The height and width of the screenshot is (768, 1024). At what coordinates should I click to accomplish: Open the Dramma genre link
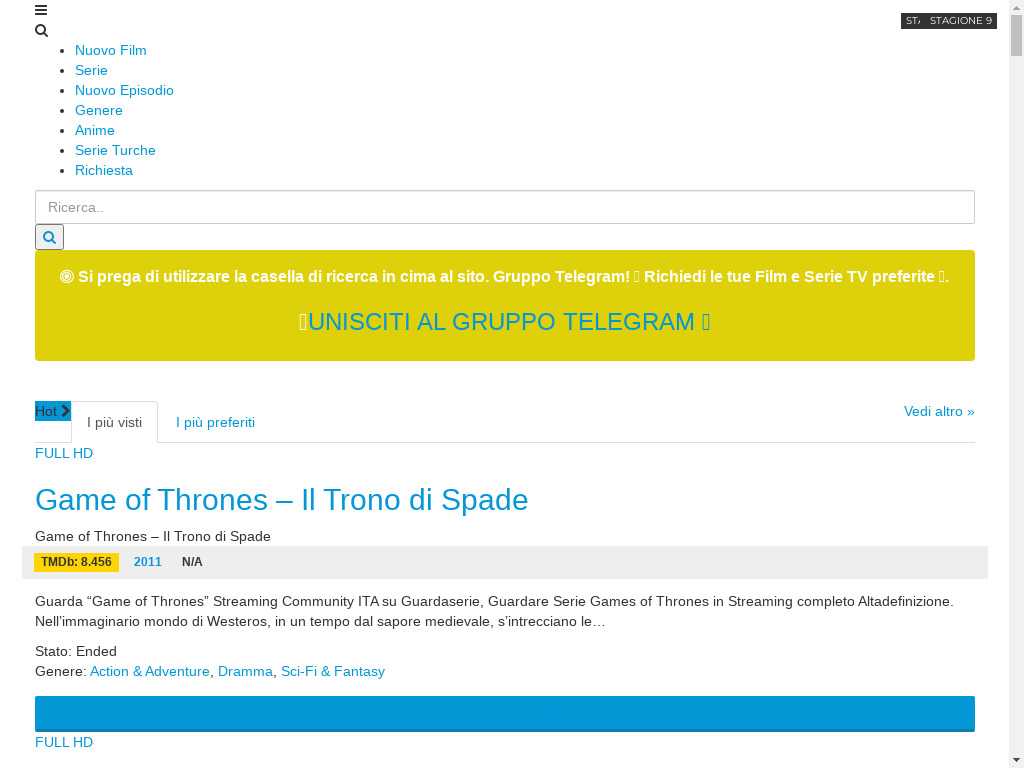tap(246, 671)
